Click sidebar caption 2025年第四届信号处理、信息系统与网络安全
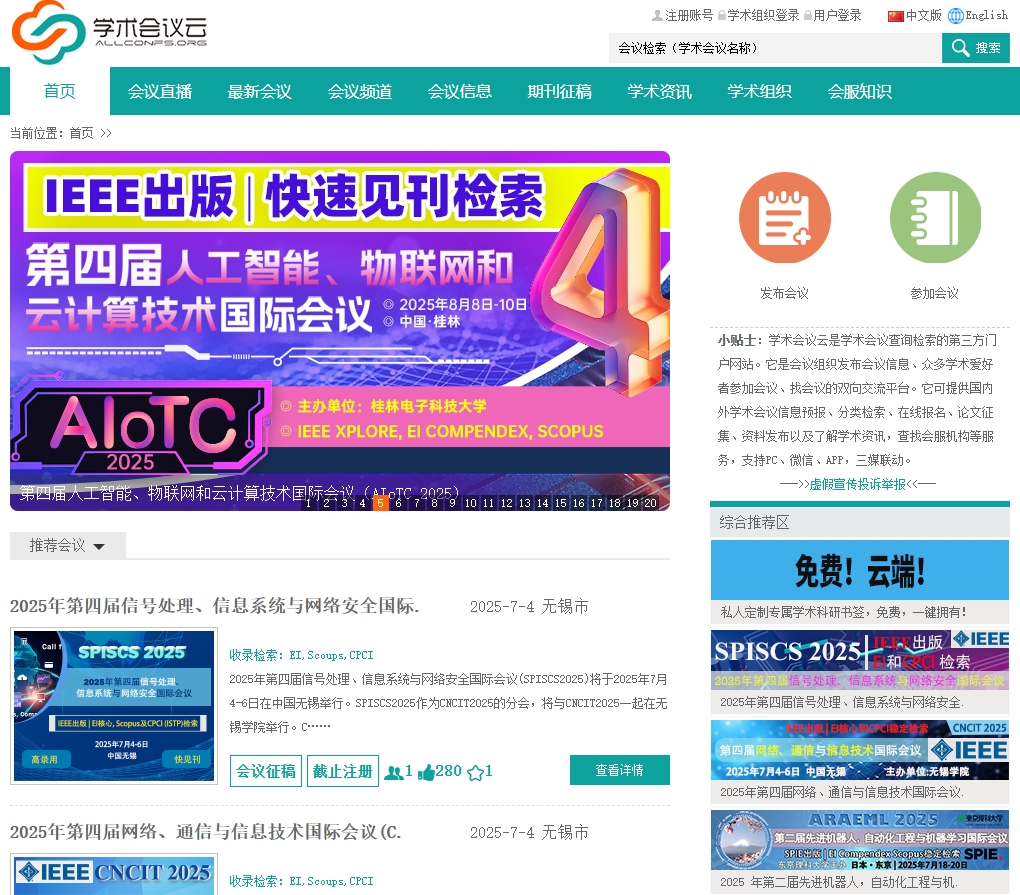 click(x=843, y=702)
